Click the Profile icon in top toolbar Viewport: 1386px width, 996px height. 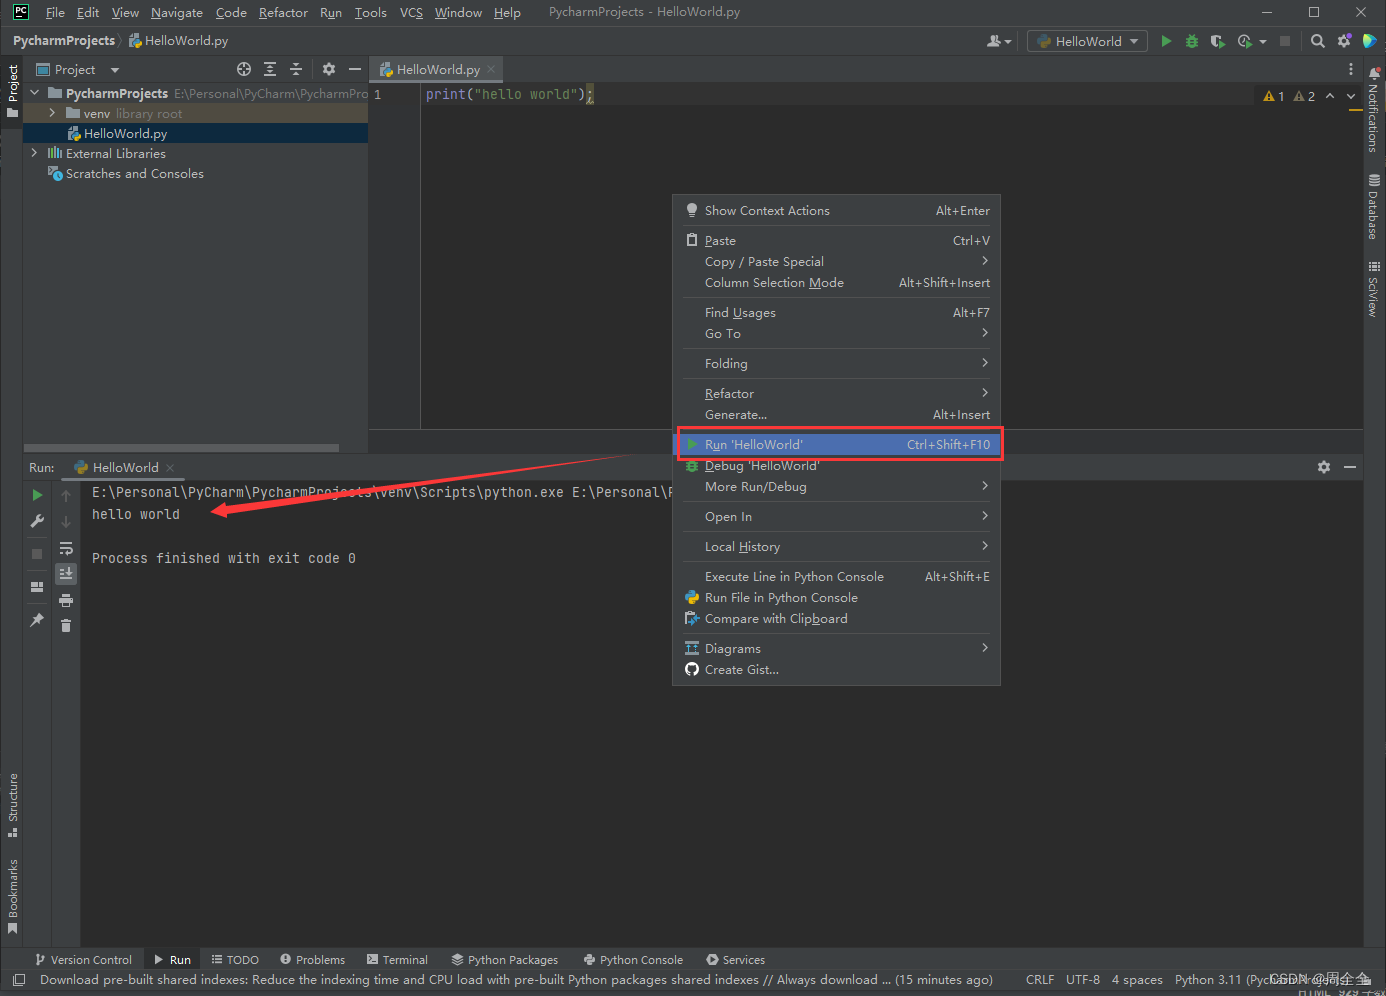1245,41
